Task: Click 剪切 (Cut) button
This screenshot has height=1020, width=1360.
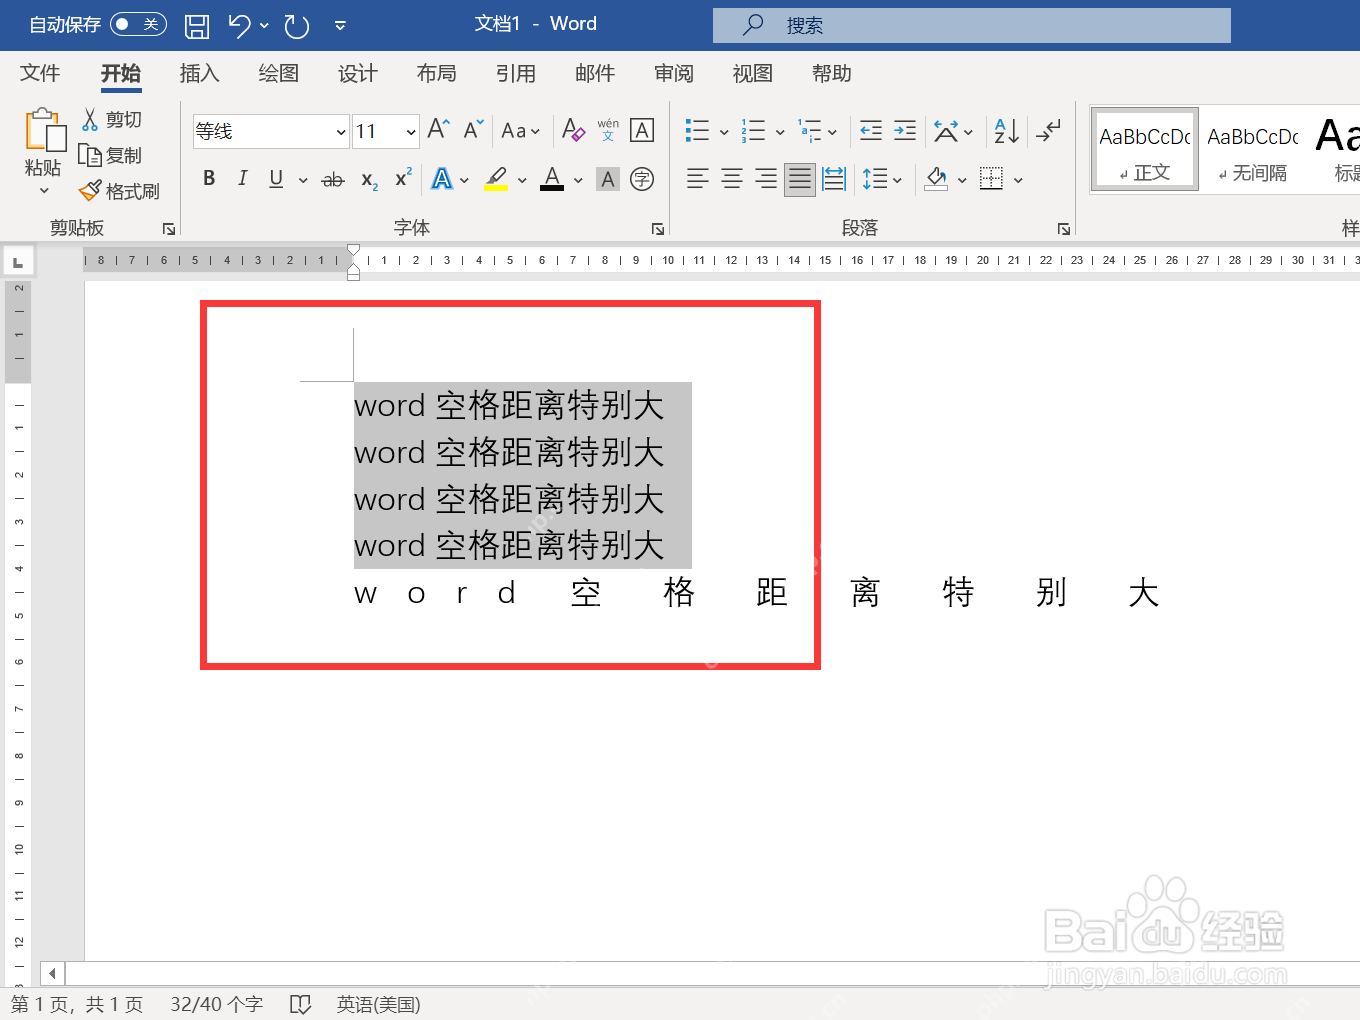Action: (x=112, y=120)
